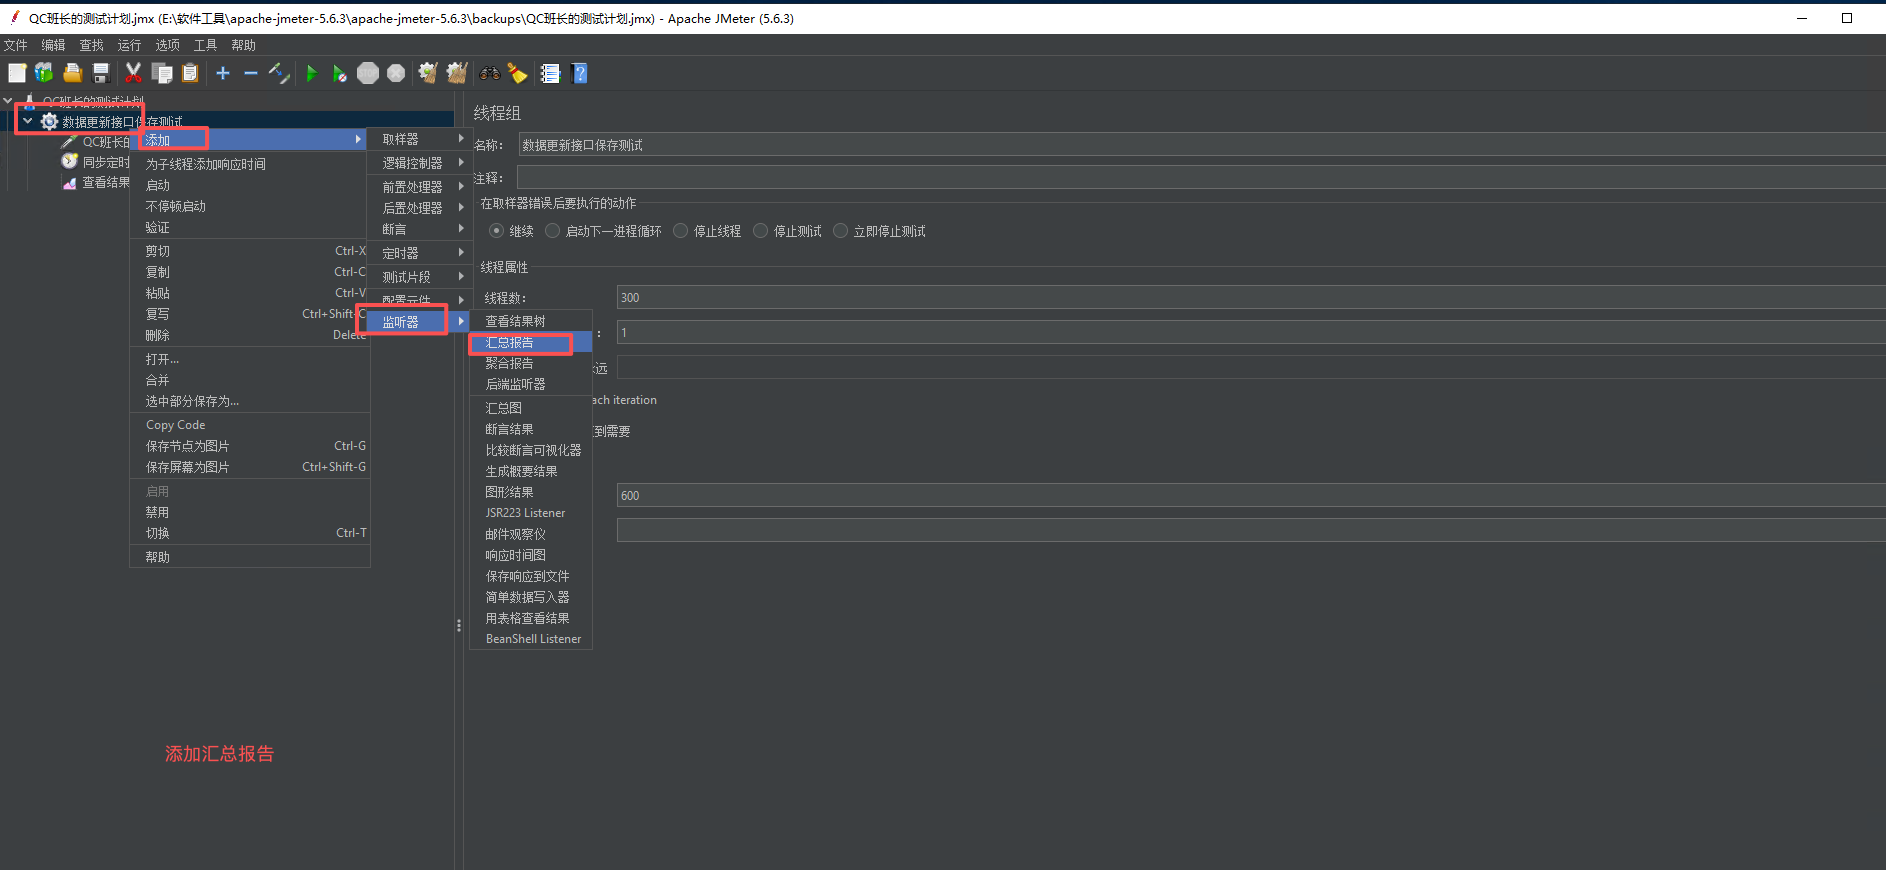1886x870 pixels.
Task: Click the 名称 name input field
Action: pos(1202,145)
